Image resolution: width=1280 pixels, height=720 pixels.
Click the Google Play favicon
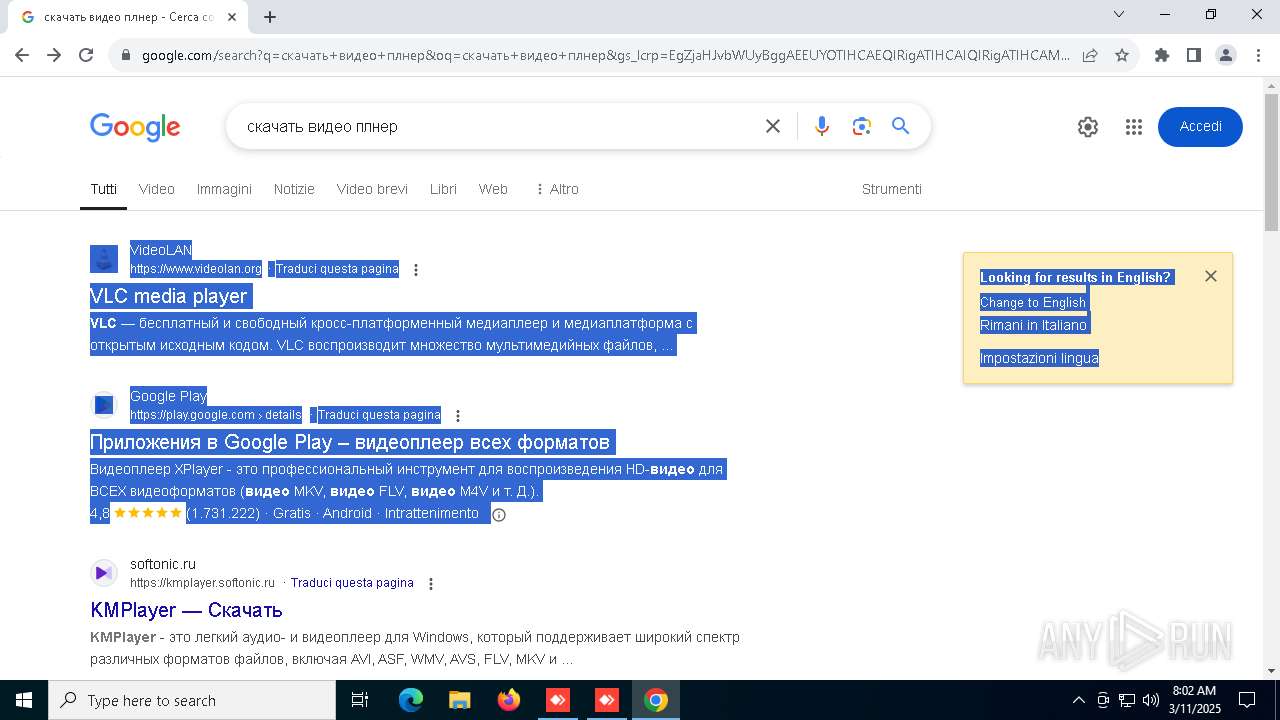click(104, 405)
